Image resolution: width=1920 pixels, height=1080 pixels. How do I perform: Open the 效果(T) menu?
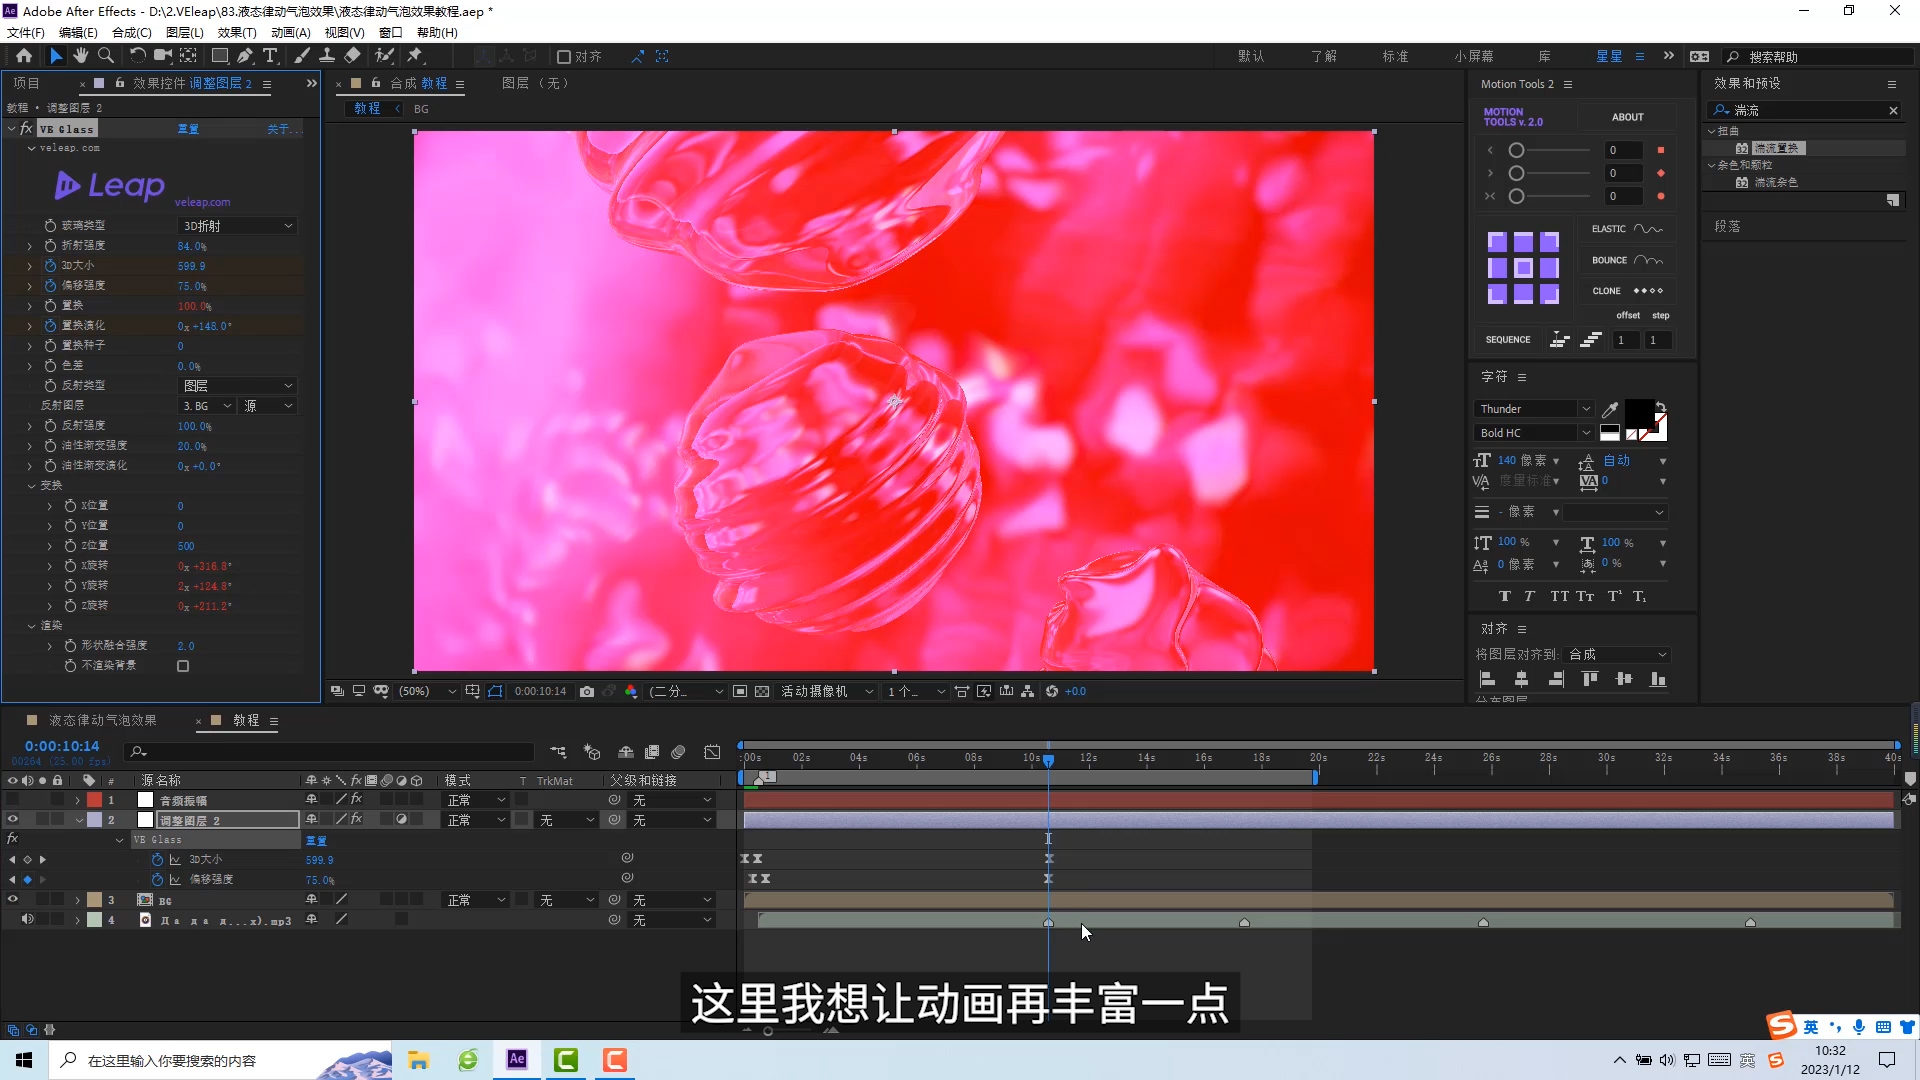(x=237, y=33)
